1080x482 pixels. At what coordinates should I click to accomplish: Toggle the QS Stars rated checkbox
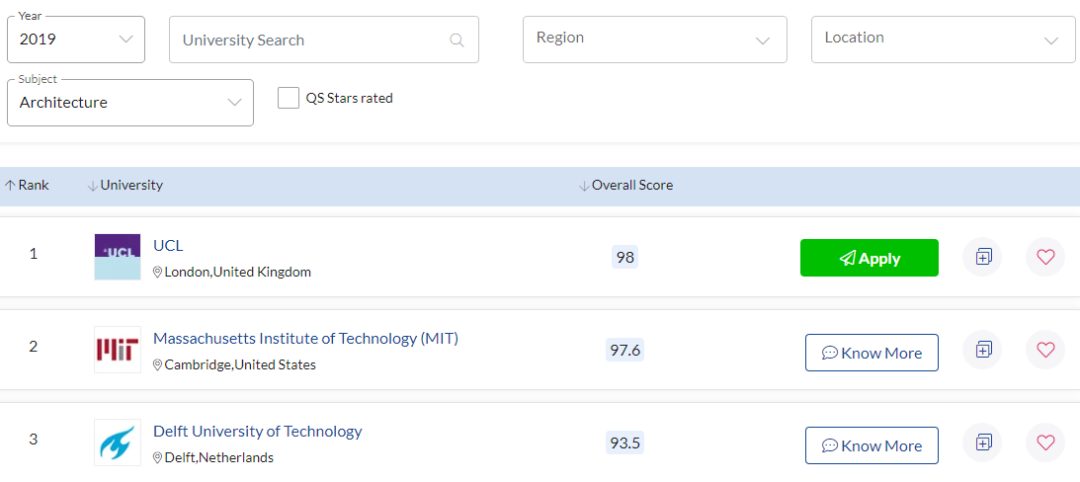click(x=289, y=98)
